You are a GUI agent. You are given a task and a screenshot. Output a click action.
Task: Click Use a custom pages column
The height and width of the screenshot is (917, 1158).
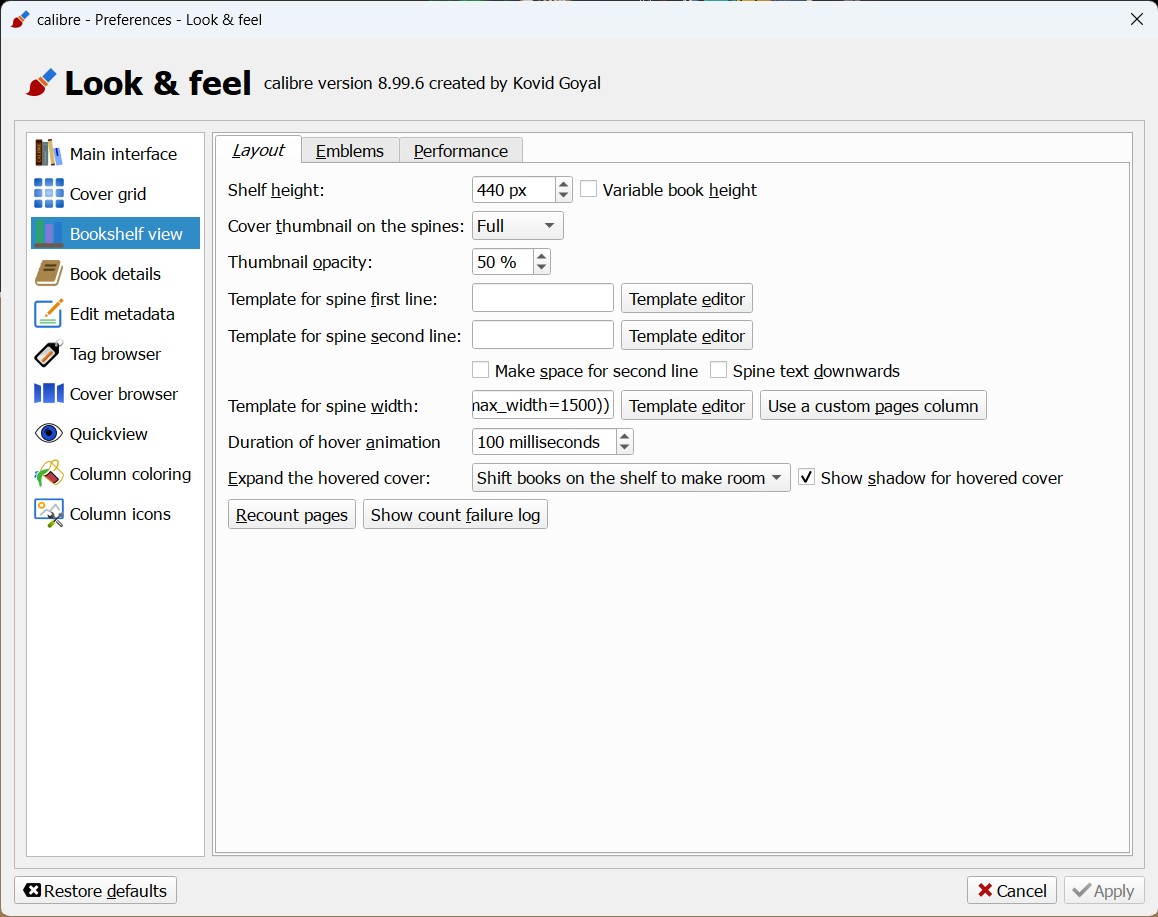point(873,406)
